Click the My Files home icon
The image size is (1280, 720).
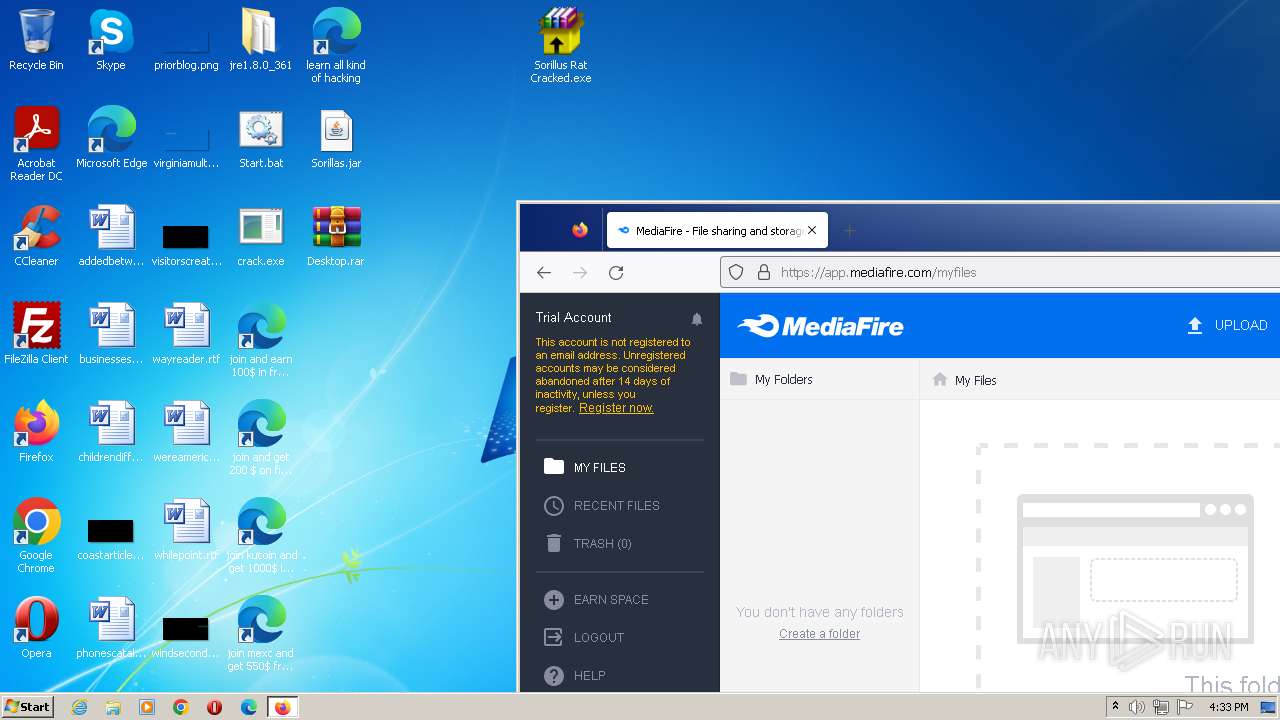tap(939, 380)
